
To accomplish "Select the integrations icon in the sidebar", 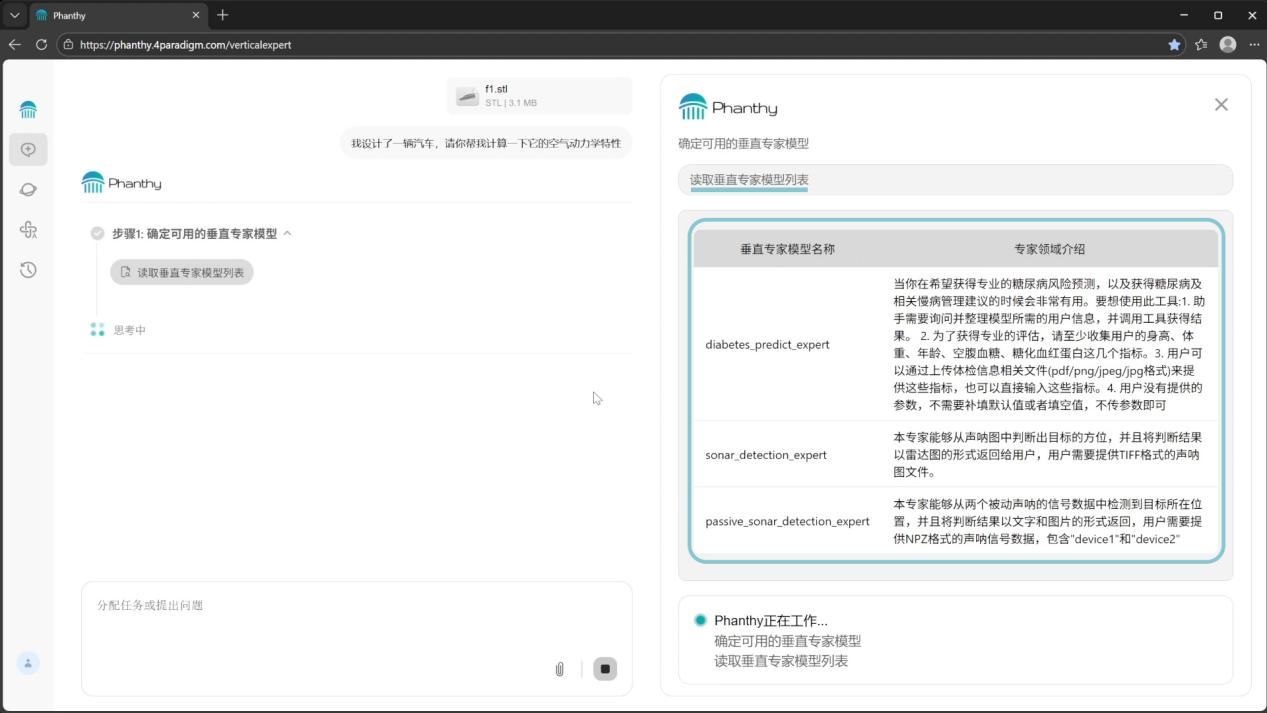I will coord(28,229).
